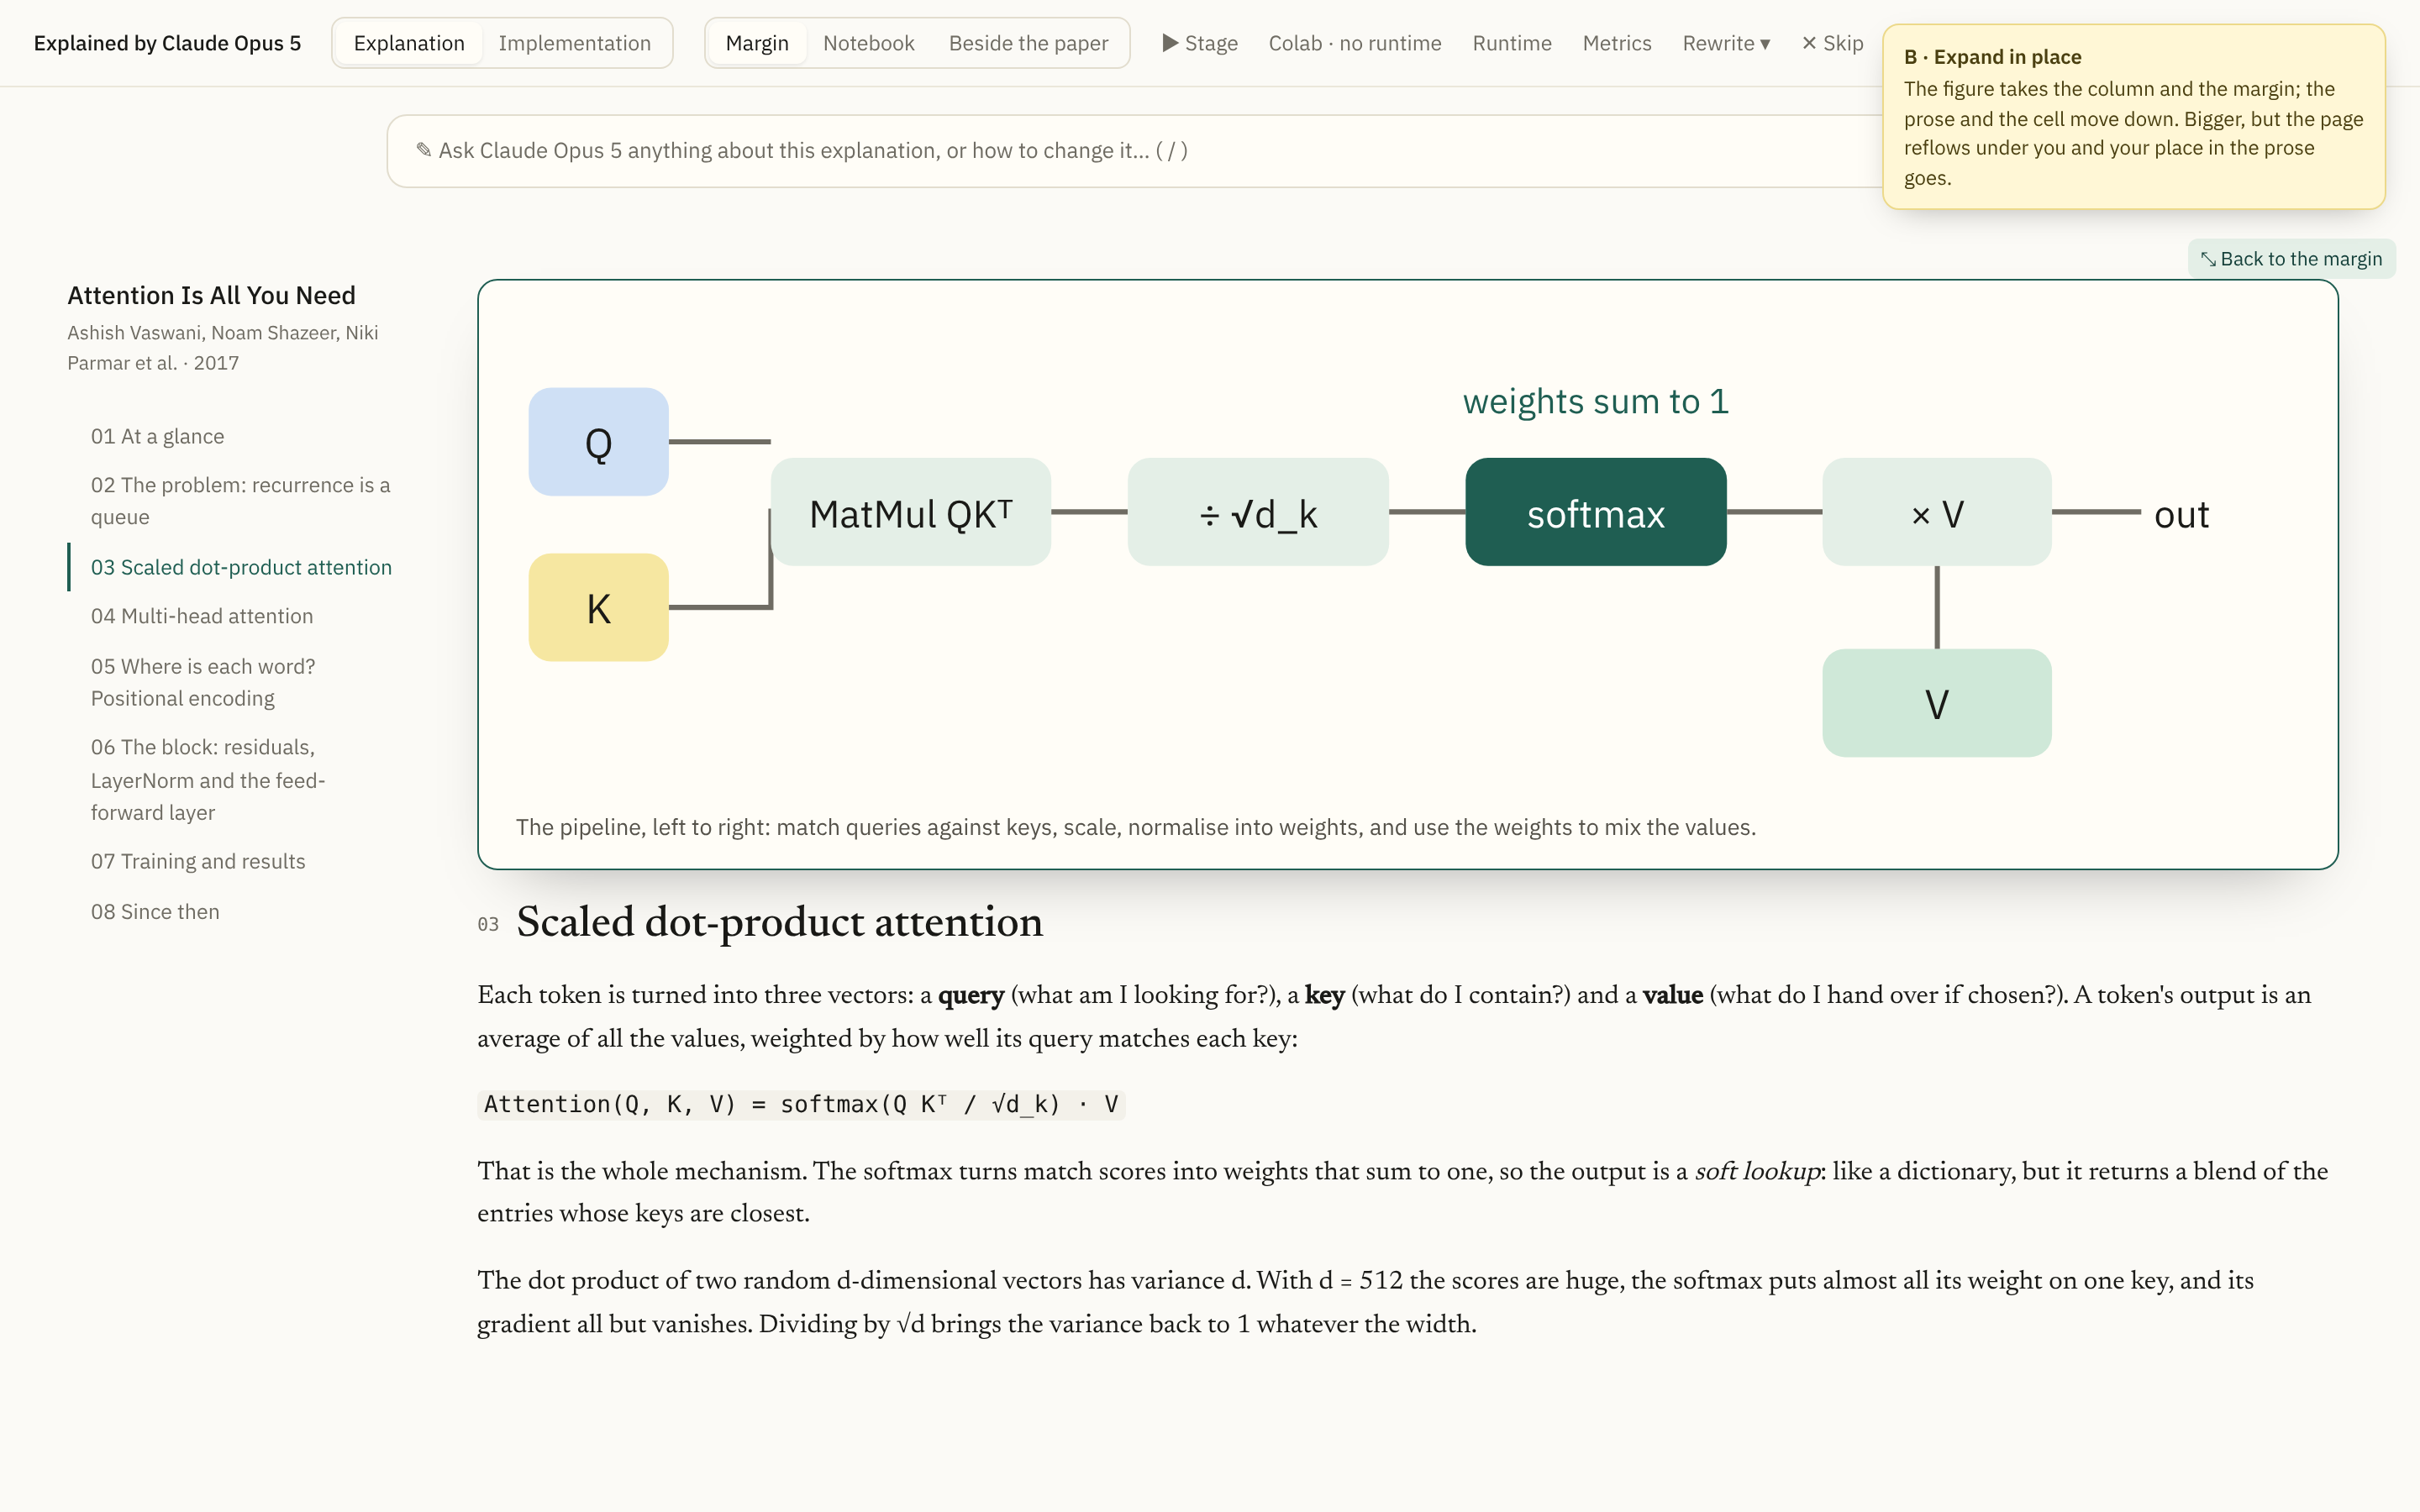Click the figure caption about the pipeline
2420x1512 pixels.
1135,827
